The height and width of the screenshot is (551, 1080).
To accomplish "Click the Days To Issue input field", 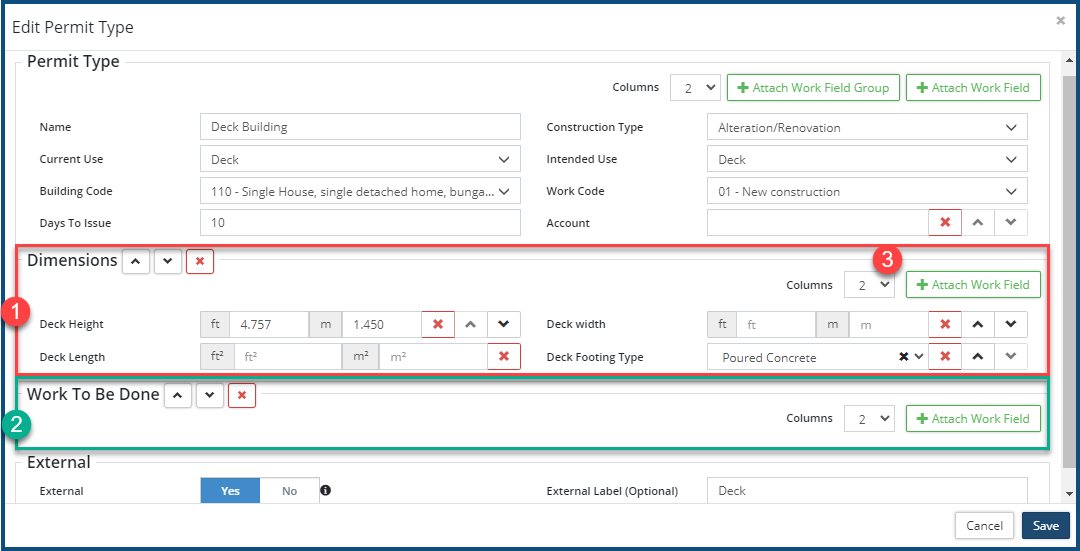I will [x=360, y=223].
